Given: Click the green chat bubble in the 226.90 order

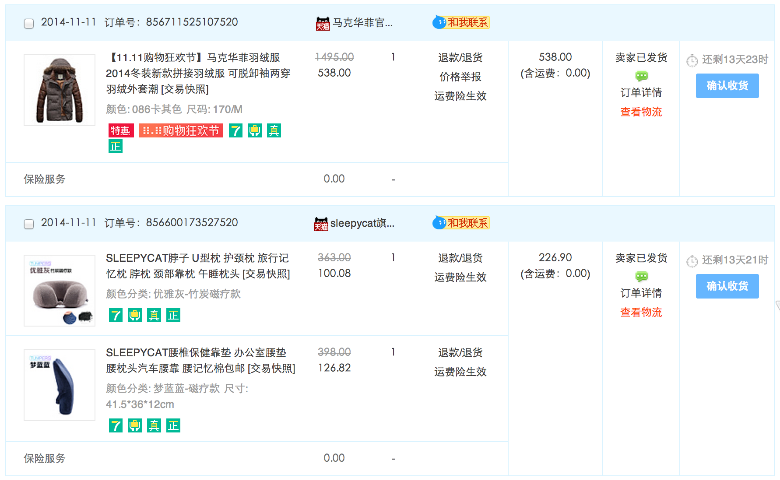Looking at the screenshot, I should (x=641, y=277).
